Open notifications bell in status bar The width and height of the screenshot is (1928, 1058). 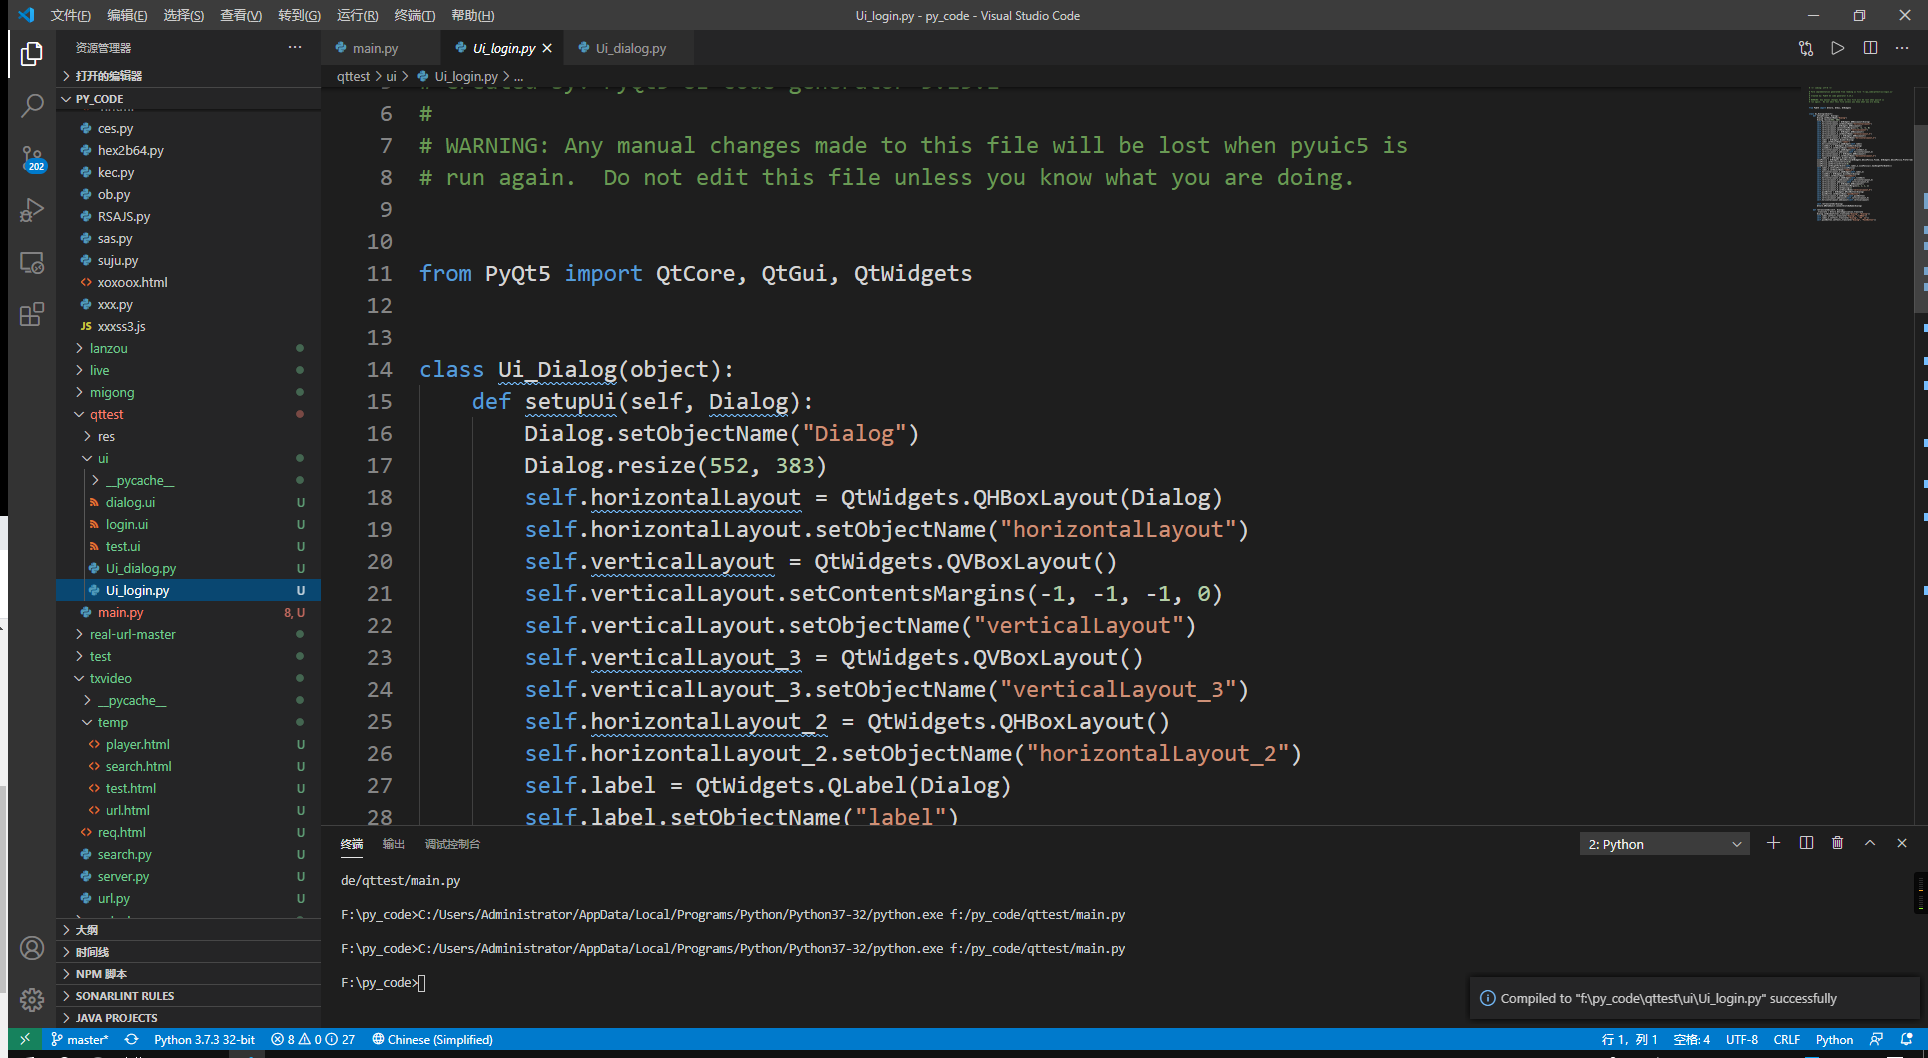[1907, 1040]
